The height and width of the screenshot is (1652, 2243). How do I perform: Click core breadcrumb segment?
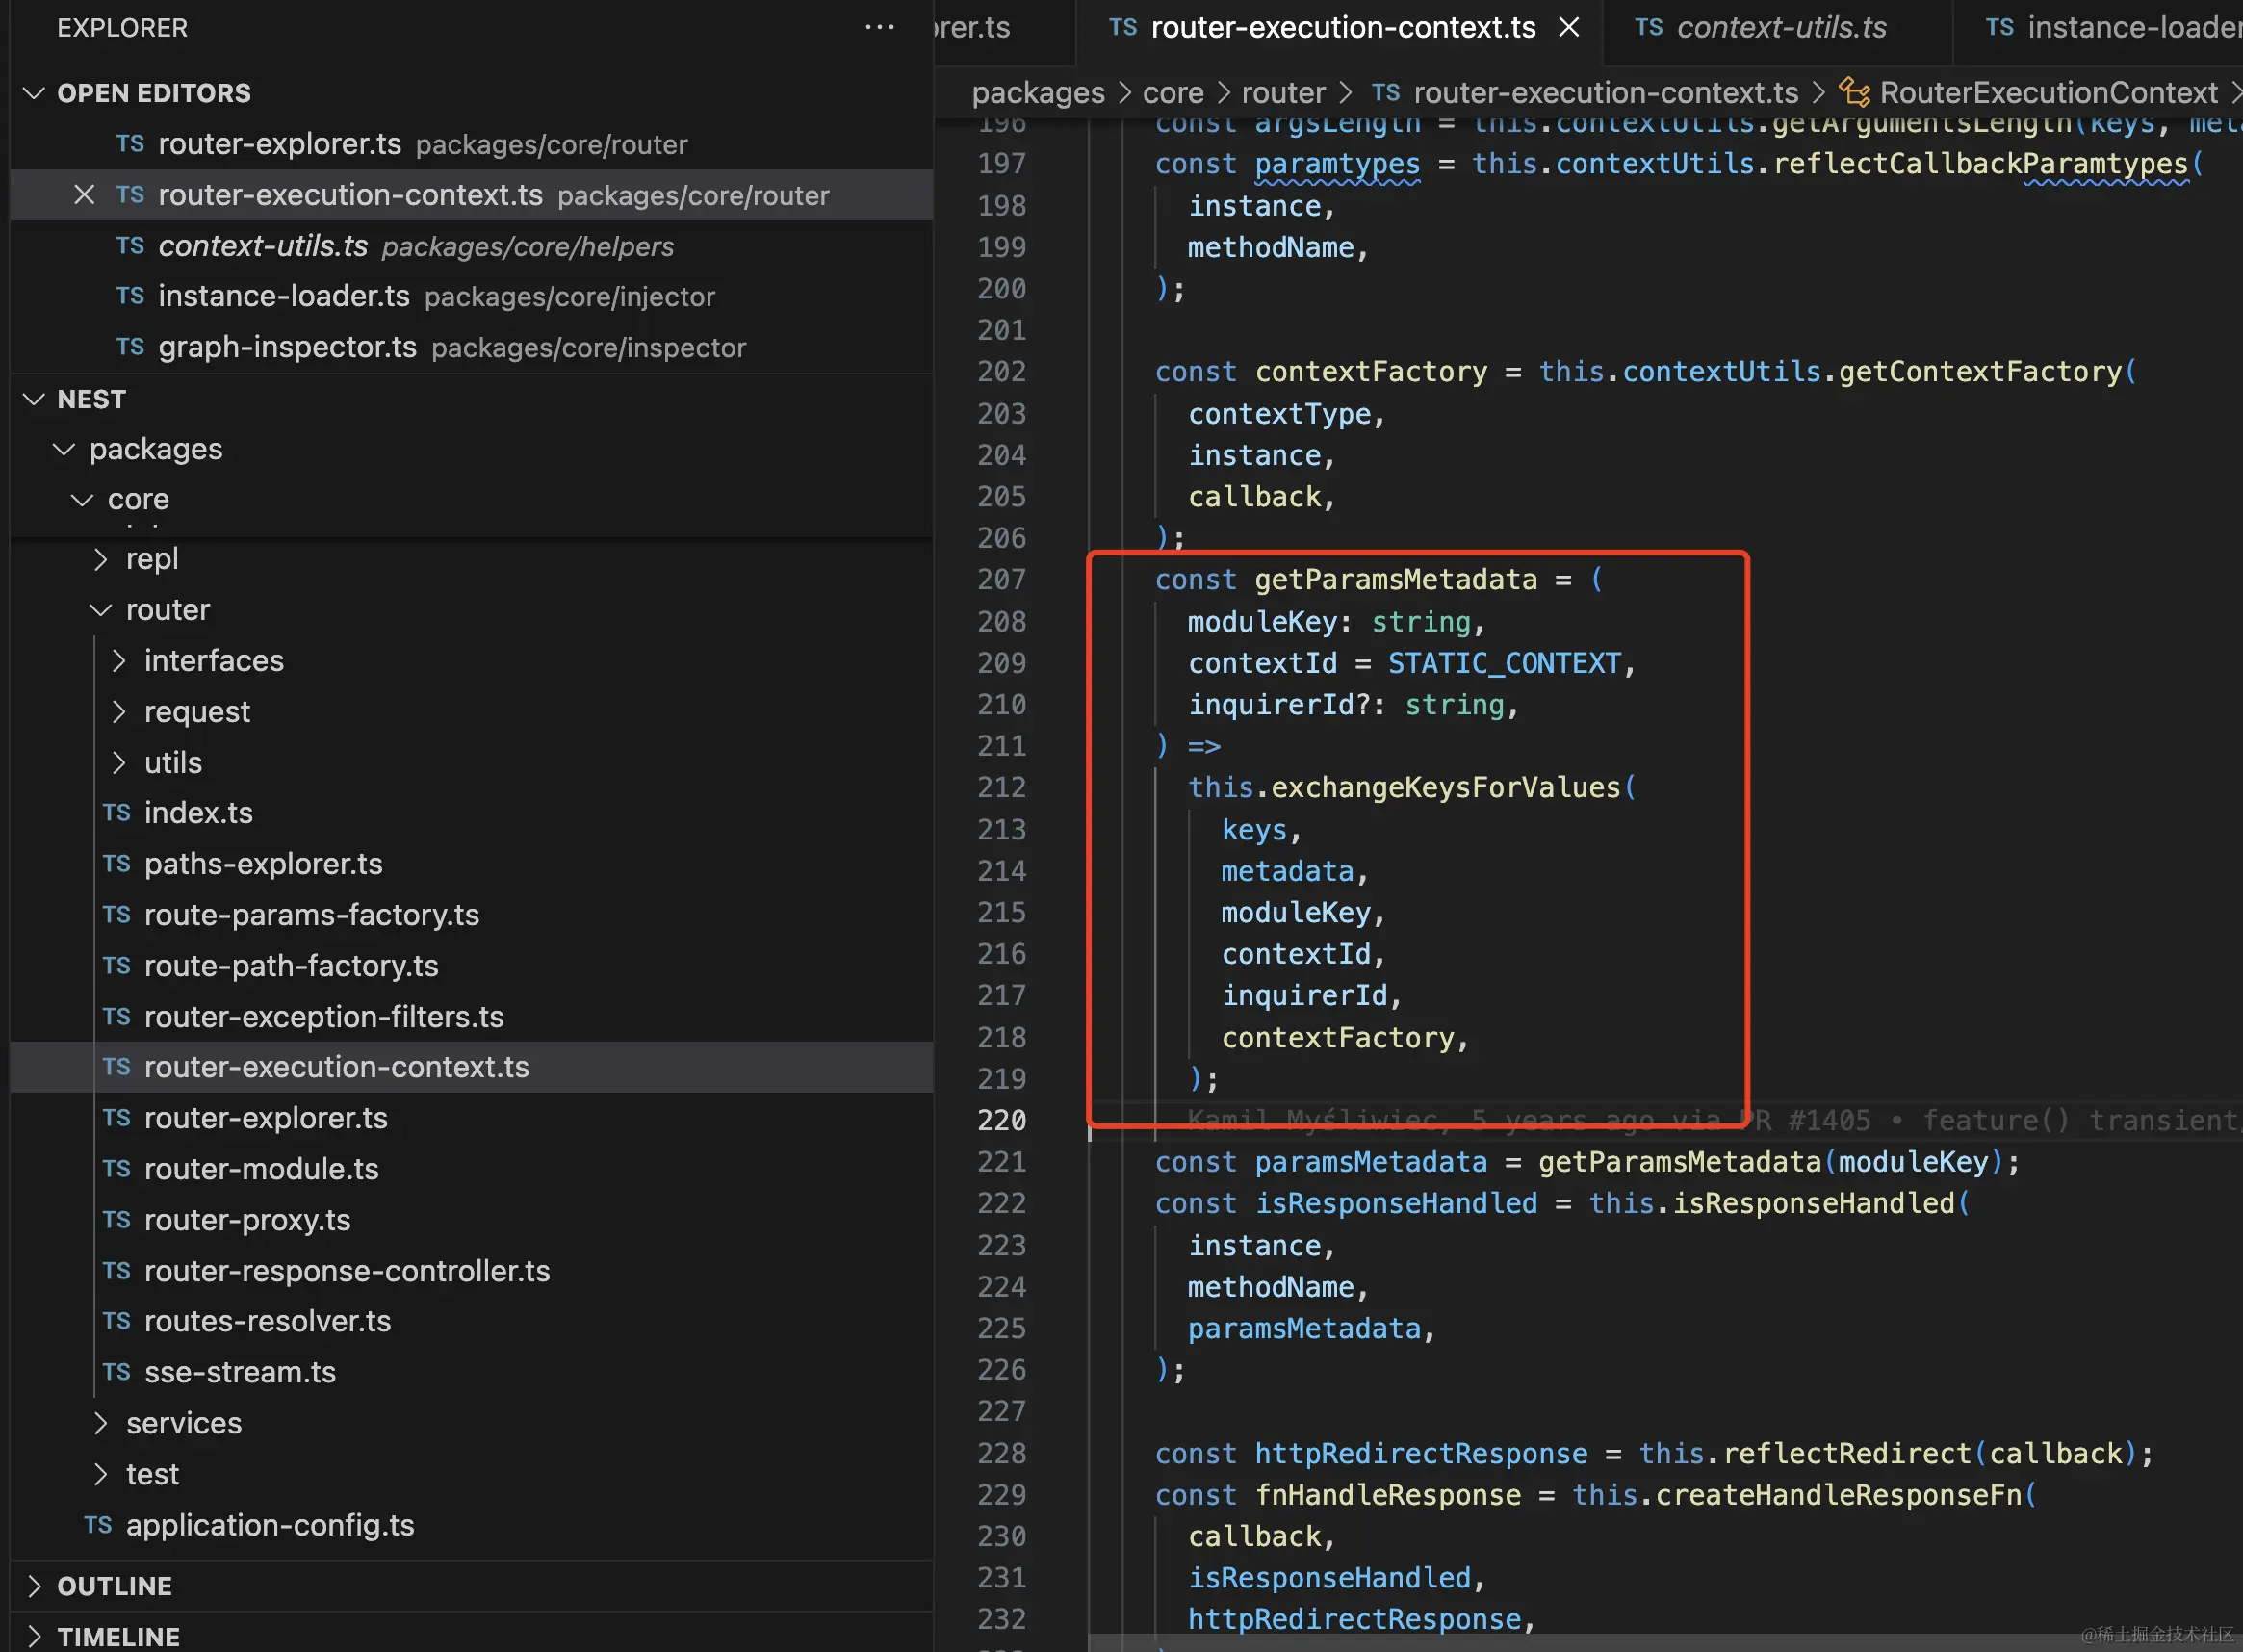click(x=1173, y=93)
